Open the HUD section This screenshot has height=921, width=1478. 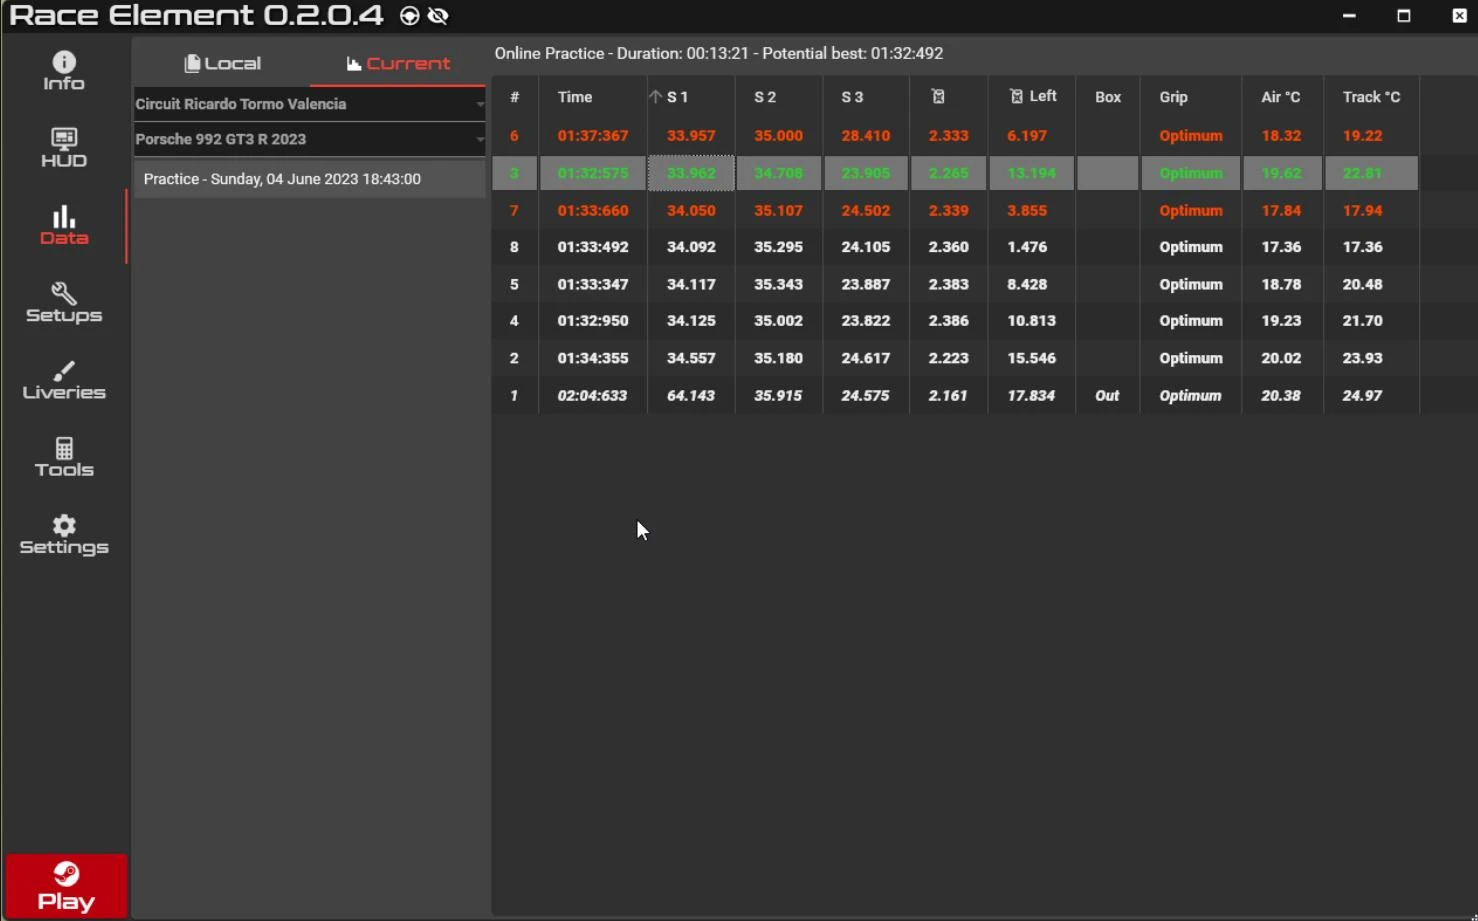click(x=63, y=147)
